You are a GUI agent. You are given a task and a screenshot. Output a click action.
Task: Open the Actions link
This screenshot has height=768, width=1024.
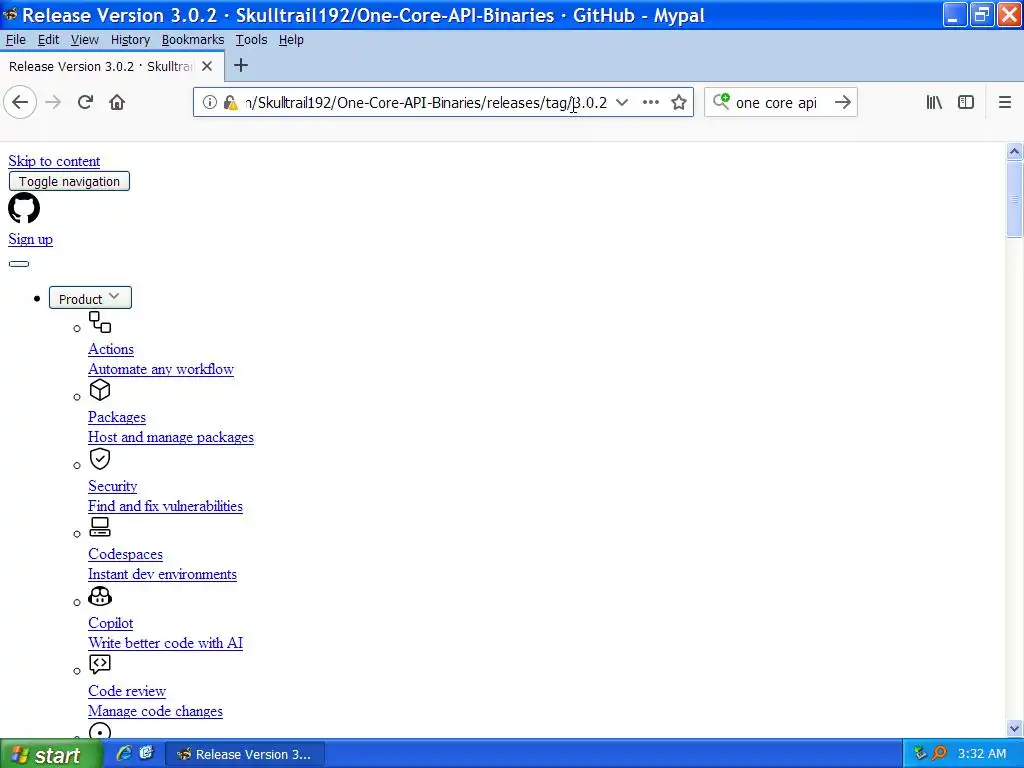point(111,349)
